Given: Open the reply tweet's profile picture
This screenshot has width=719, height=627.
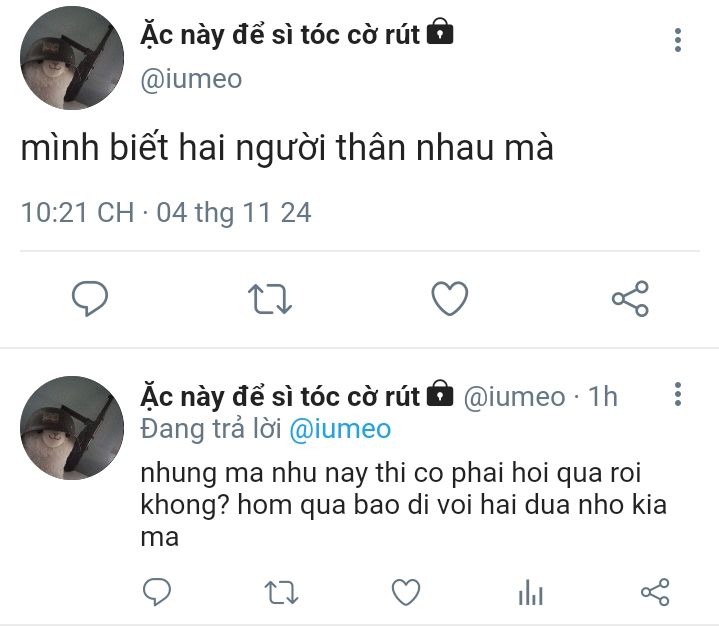Looking at the screenshot, I should click(x=72, y=428).
